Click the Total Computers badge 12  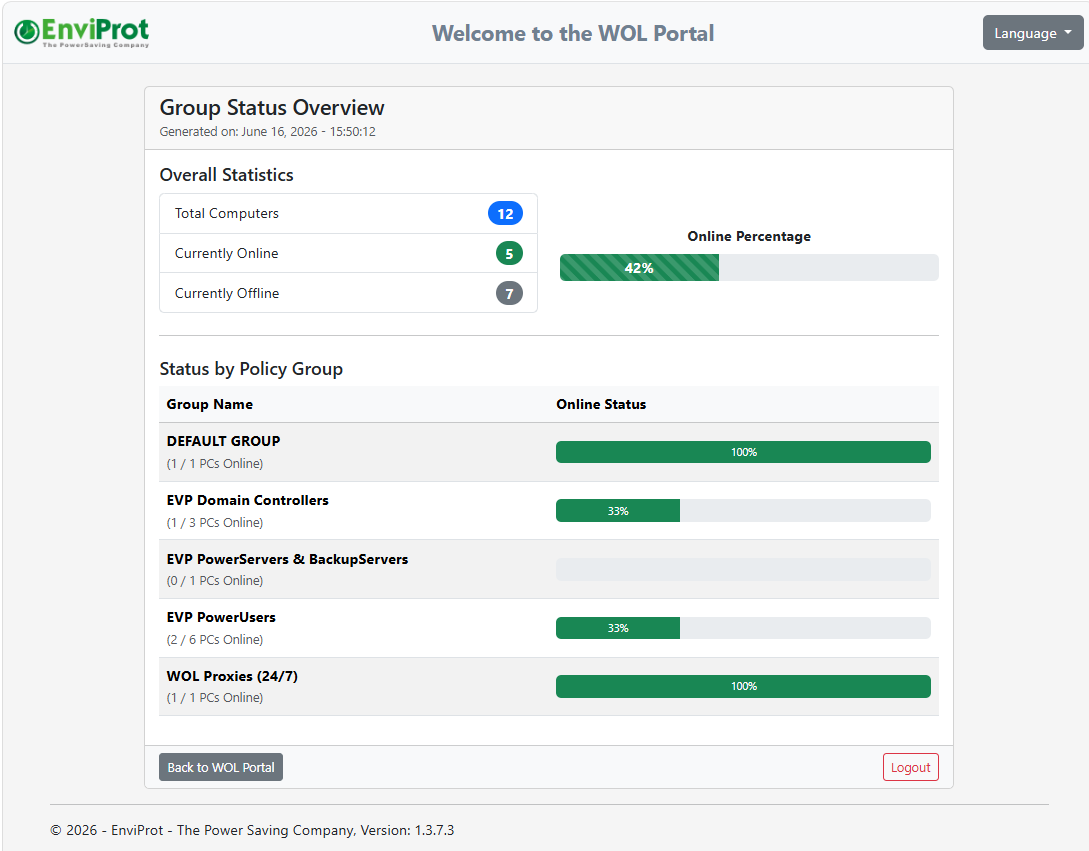(x=505, y=213)
